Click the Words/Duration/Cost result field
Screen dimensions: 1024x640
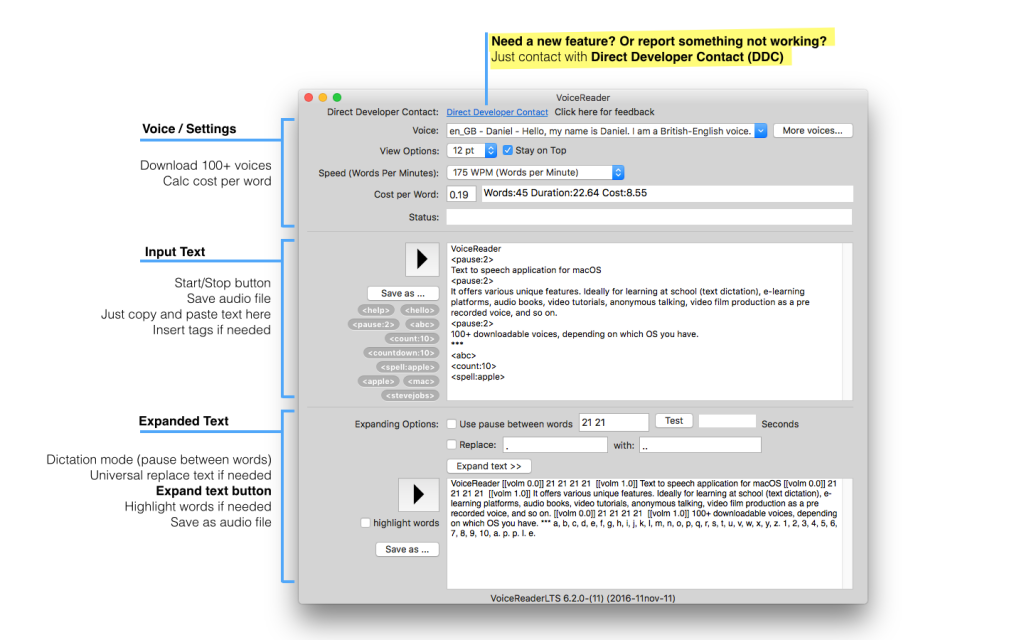pos(667,194)
